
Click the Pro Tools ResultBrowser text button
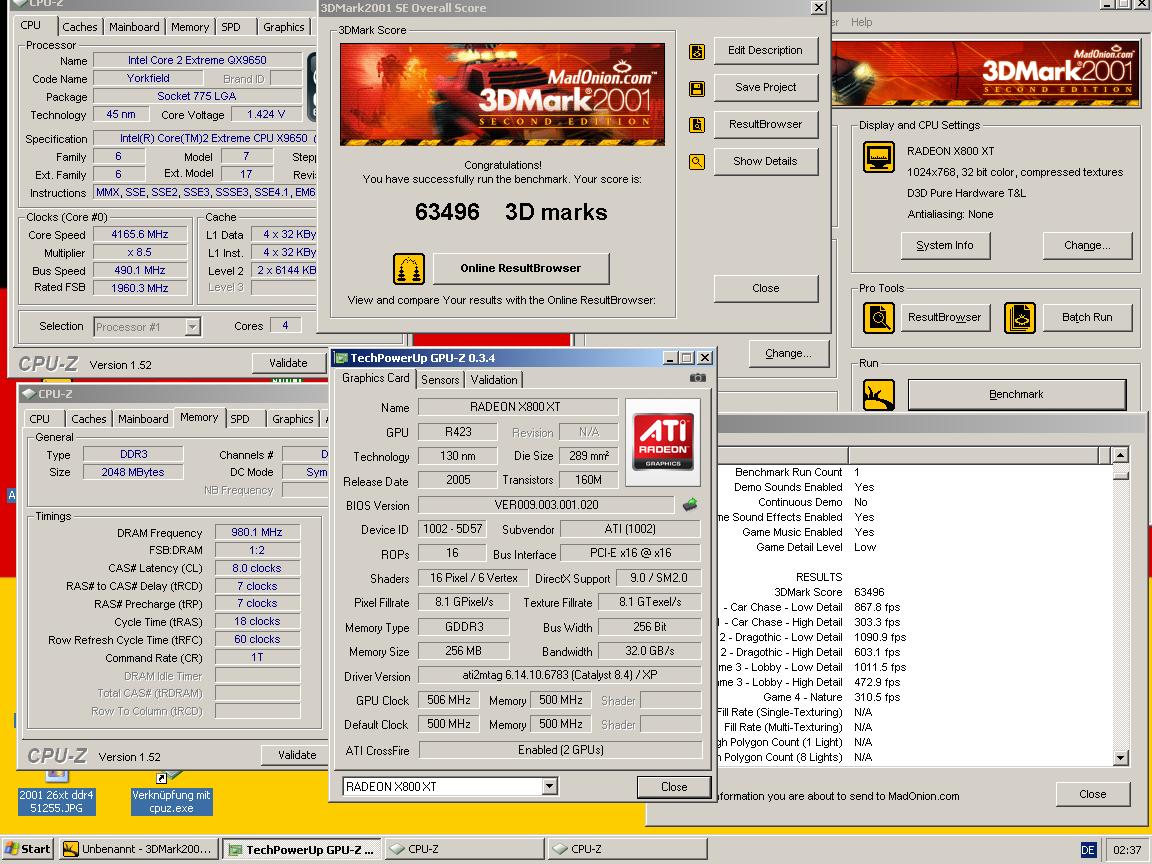pyautogui.click(x=944, y=317)
